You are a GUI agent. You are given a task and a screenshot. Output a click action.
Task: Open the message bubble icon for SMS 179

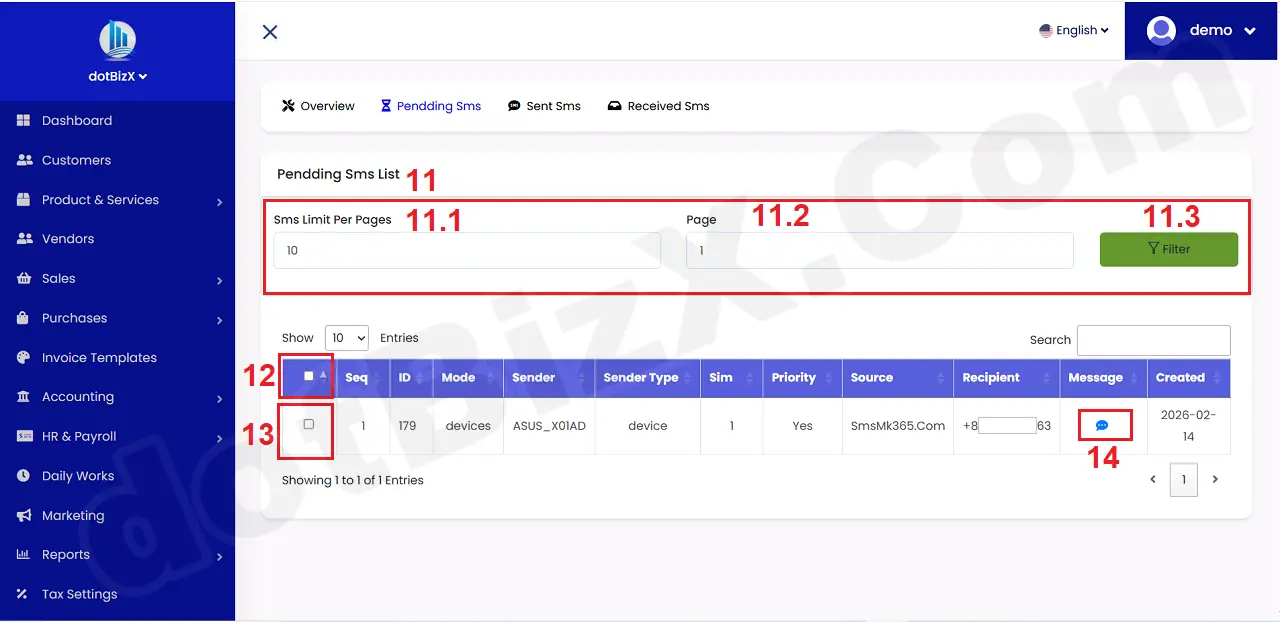[x=1103, y=424]
